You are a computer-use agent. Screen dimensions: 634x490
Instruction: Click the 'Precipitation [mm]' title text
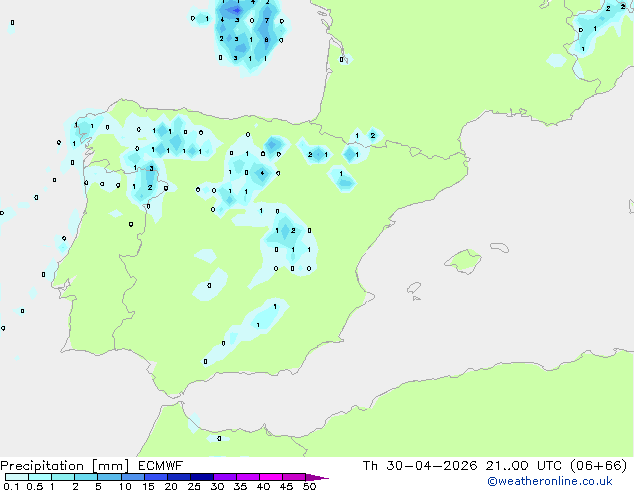click(65, 466)
